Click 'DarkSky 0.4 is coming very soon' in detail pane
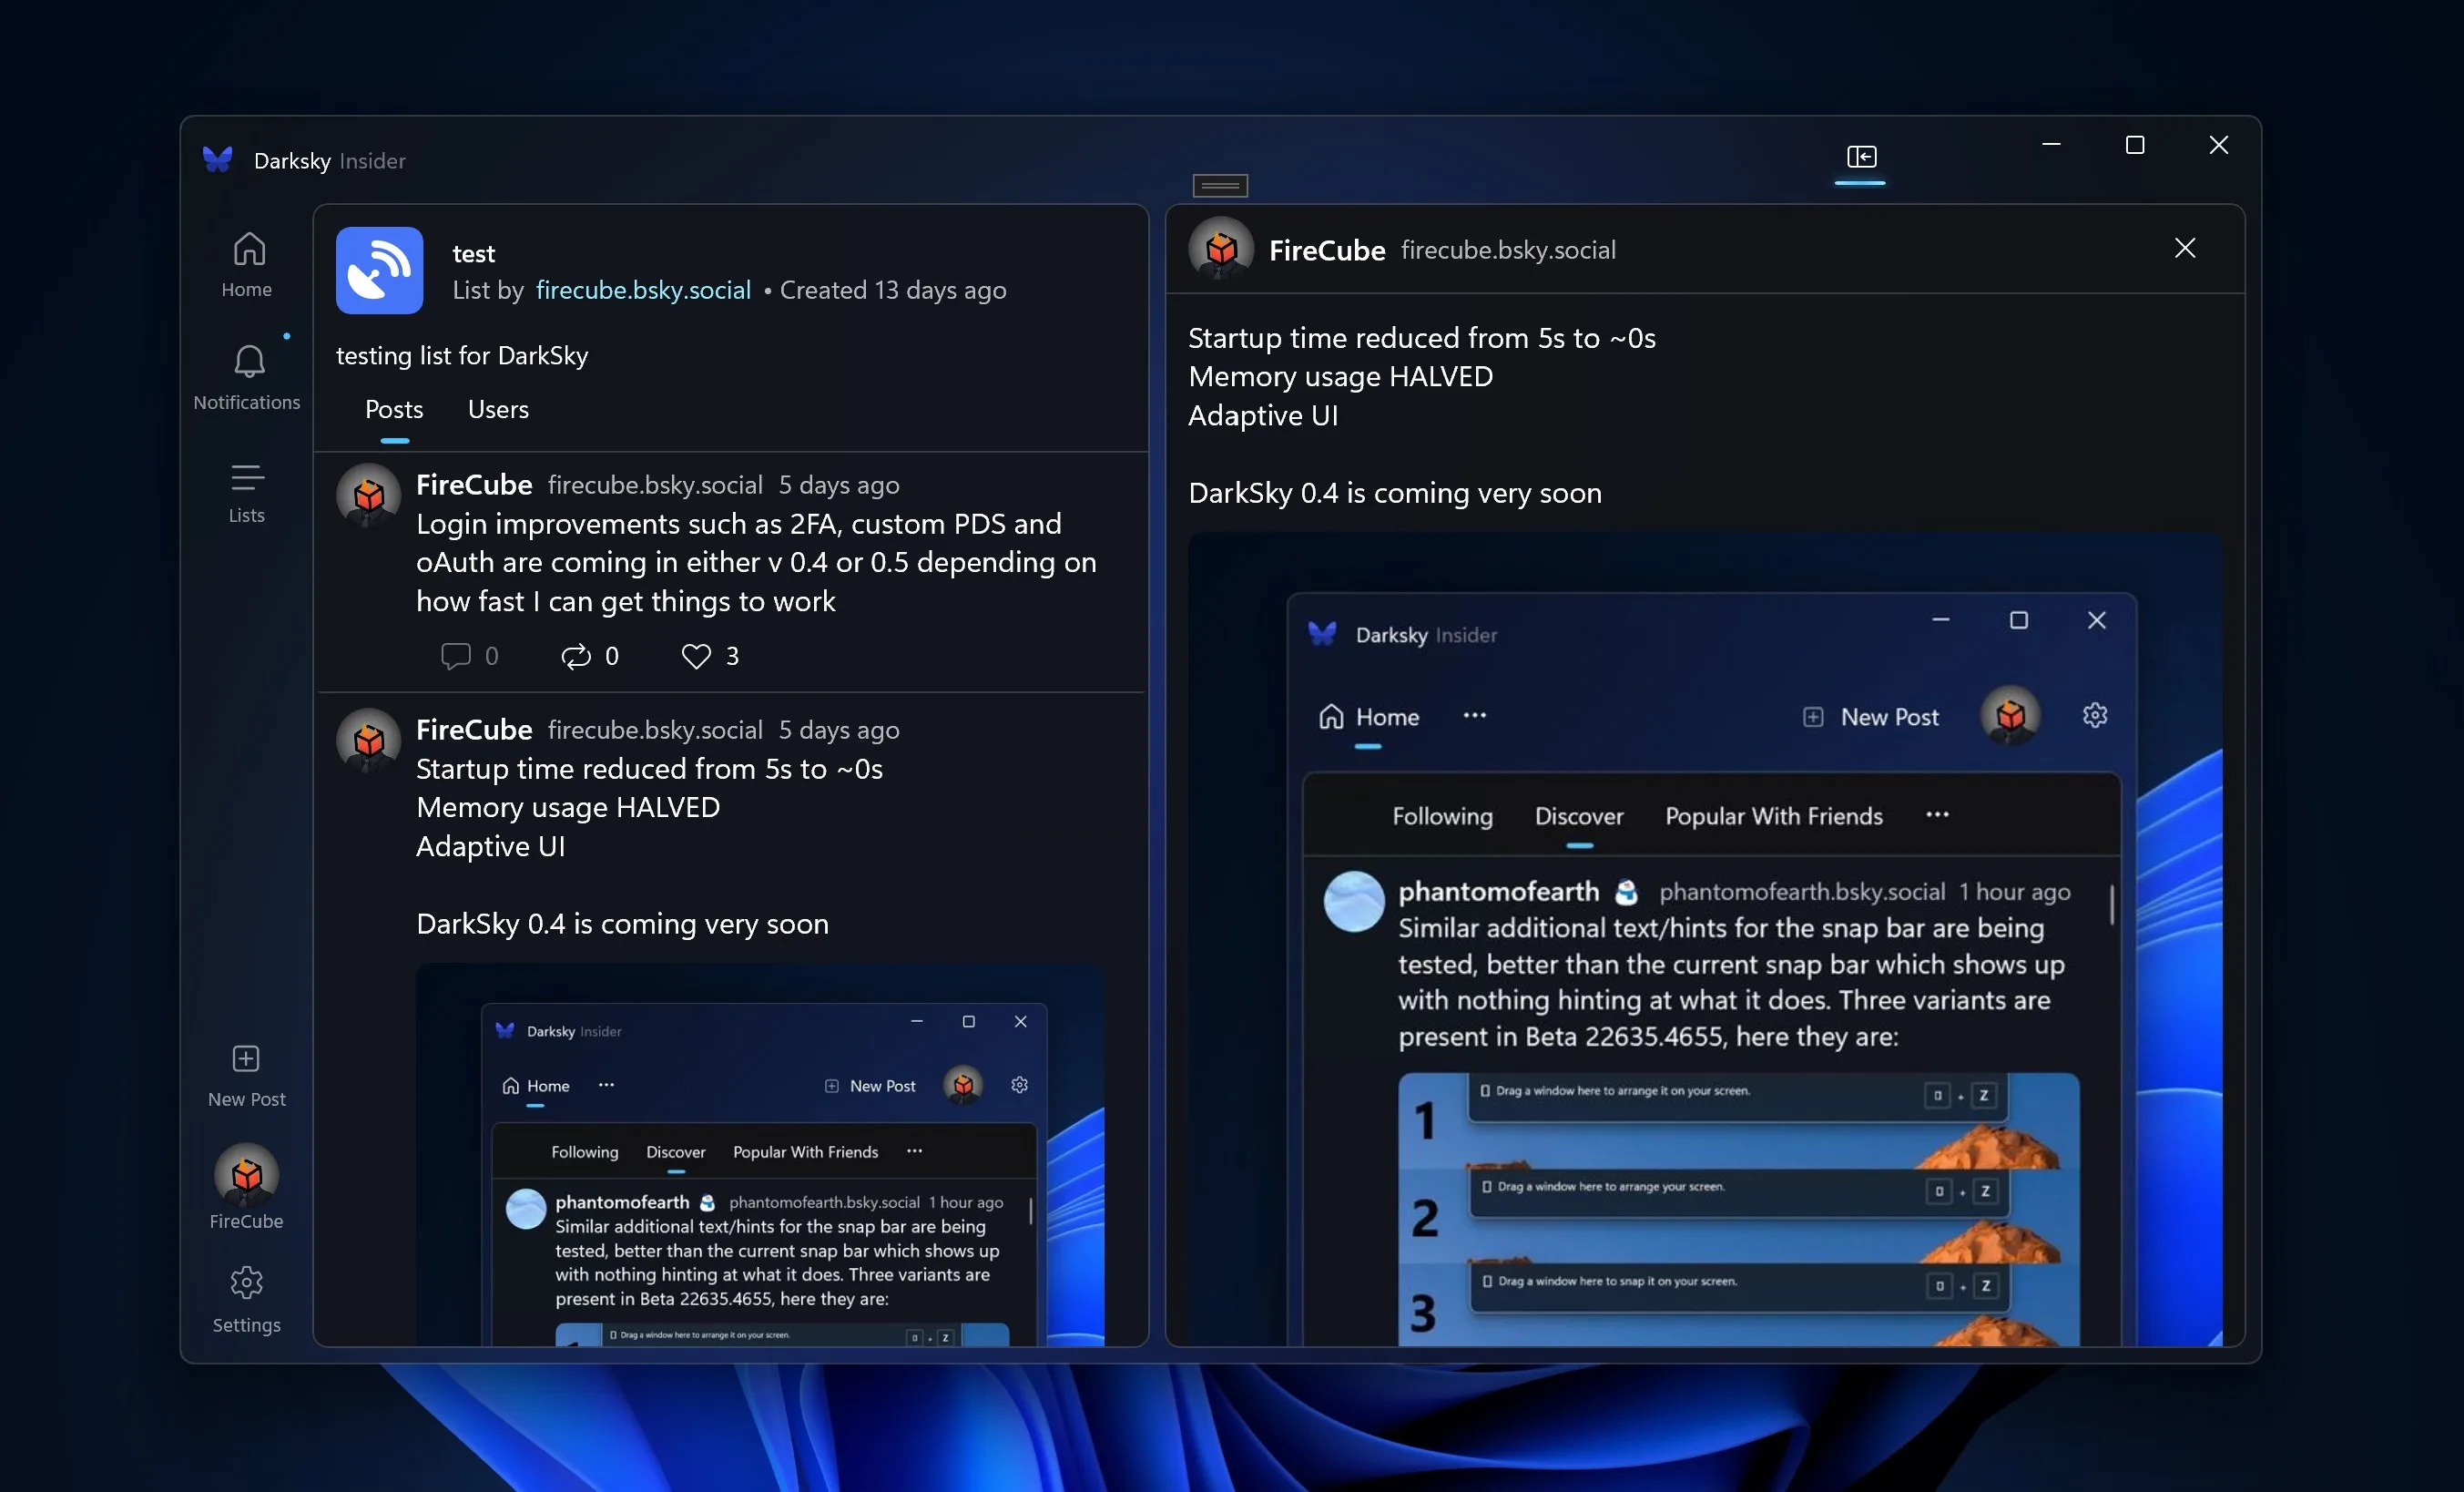This screenshot has height=1492, width=2464. pos(1395,493)
